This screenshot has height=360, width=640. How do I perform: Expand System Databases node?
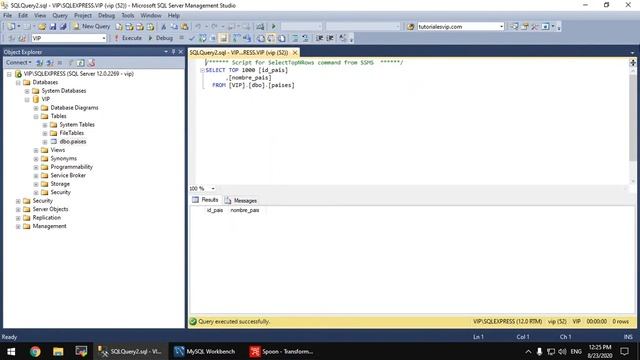pos(27,91)
